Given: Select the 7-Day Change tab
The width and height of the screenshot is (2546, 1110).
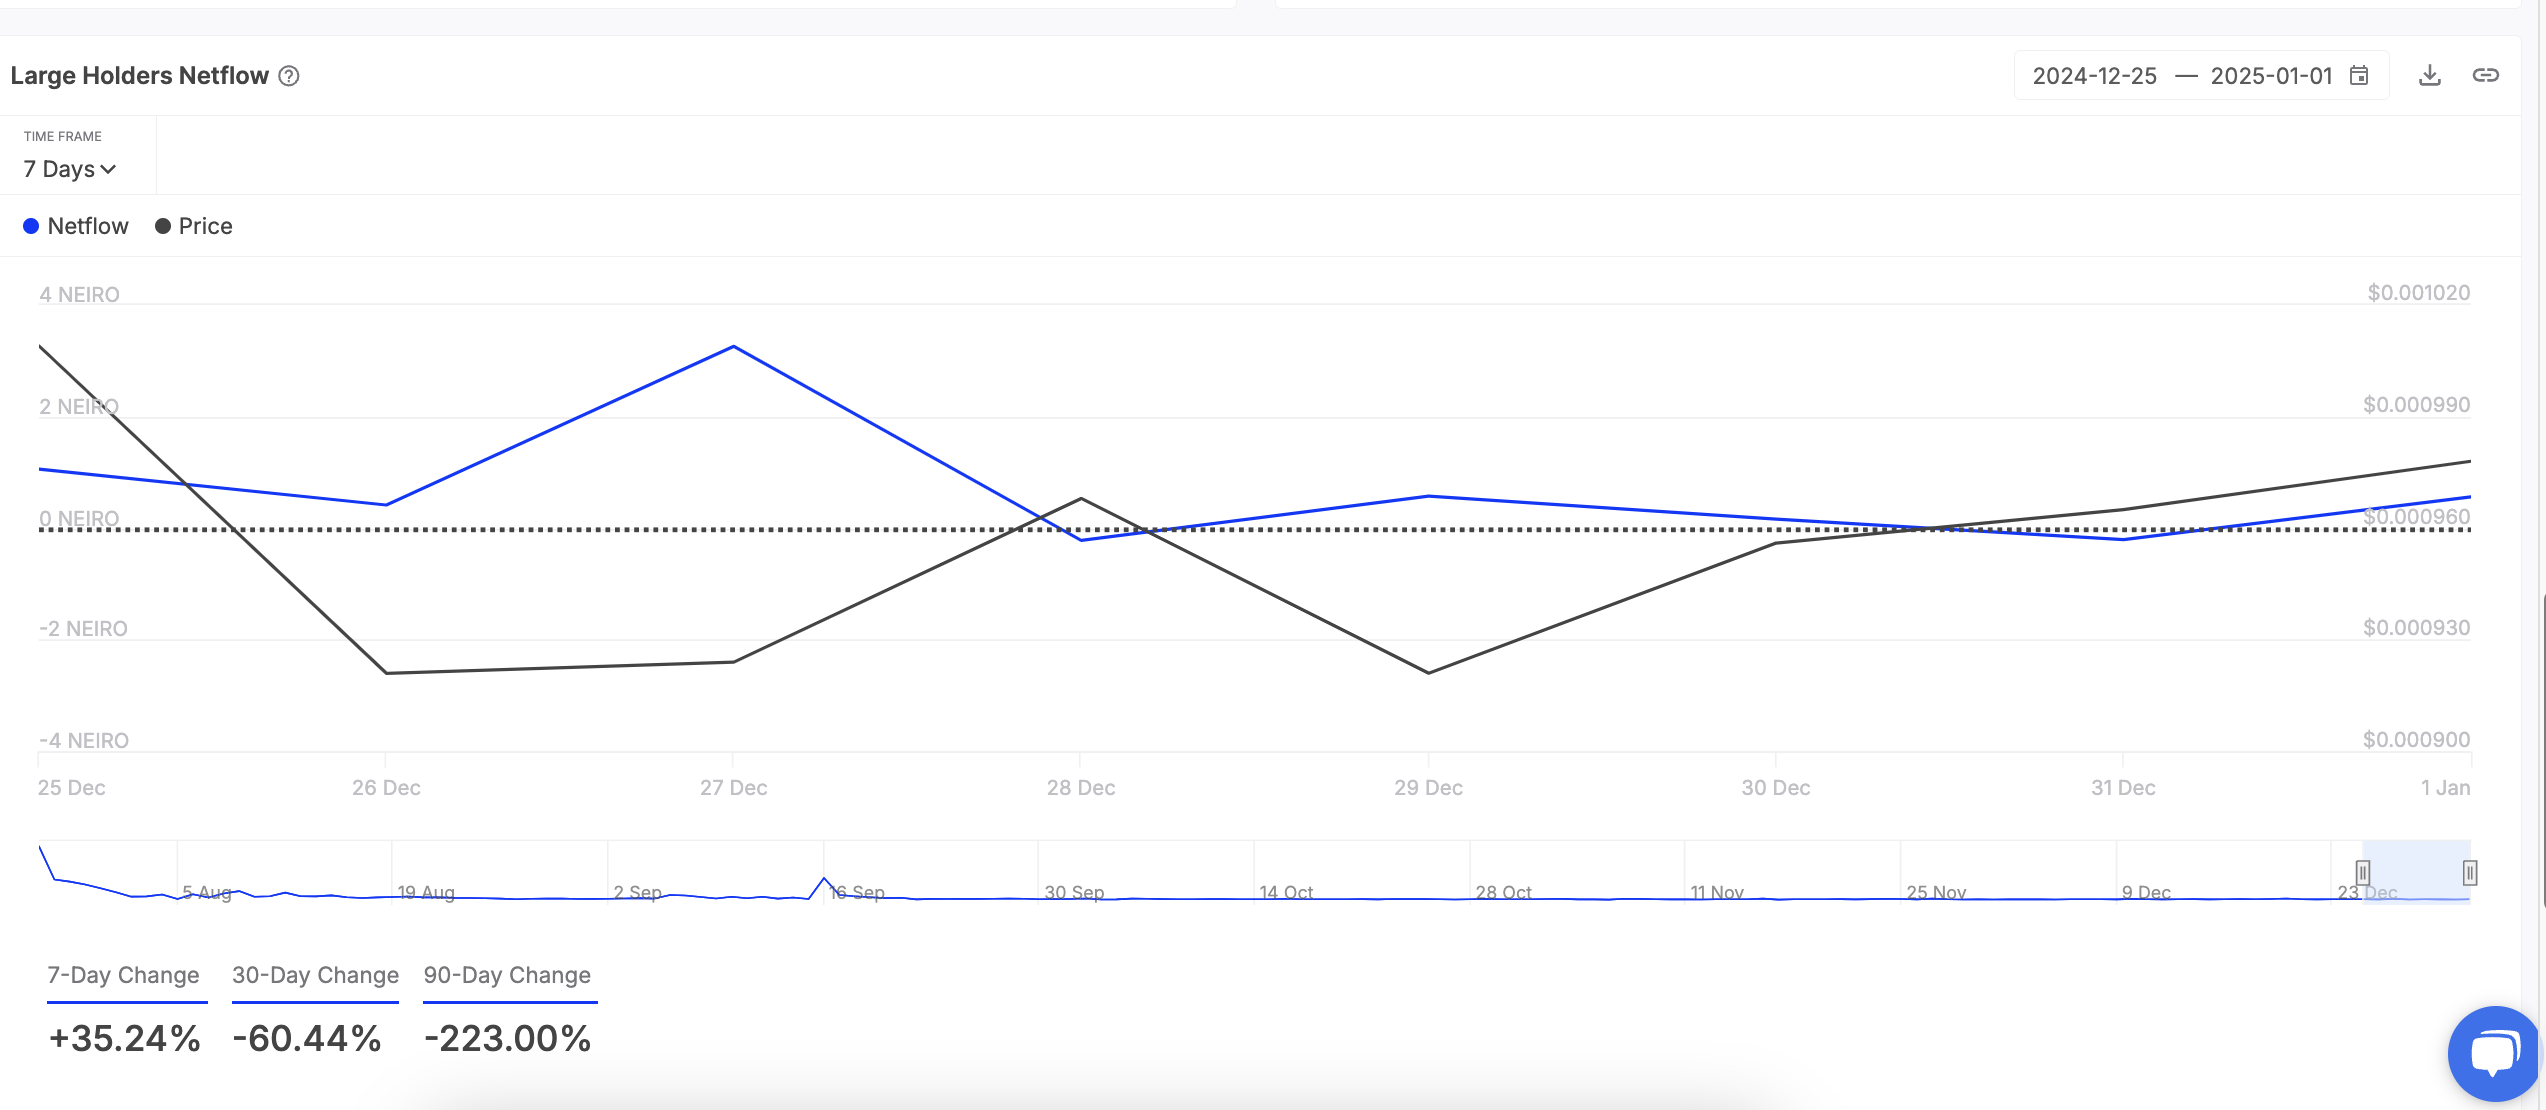Looking at the screenshot, I should [x=124, y=975].
